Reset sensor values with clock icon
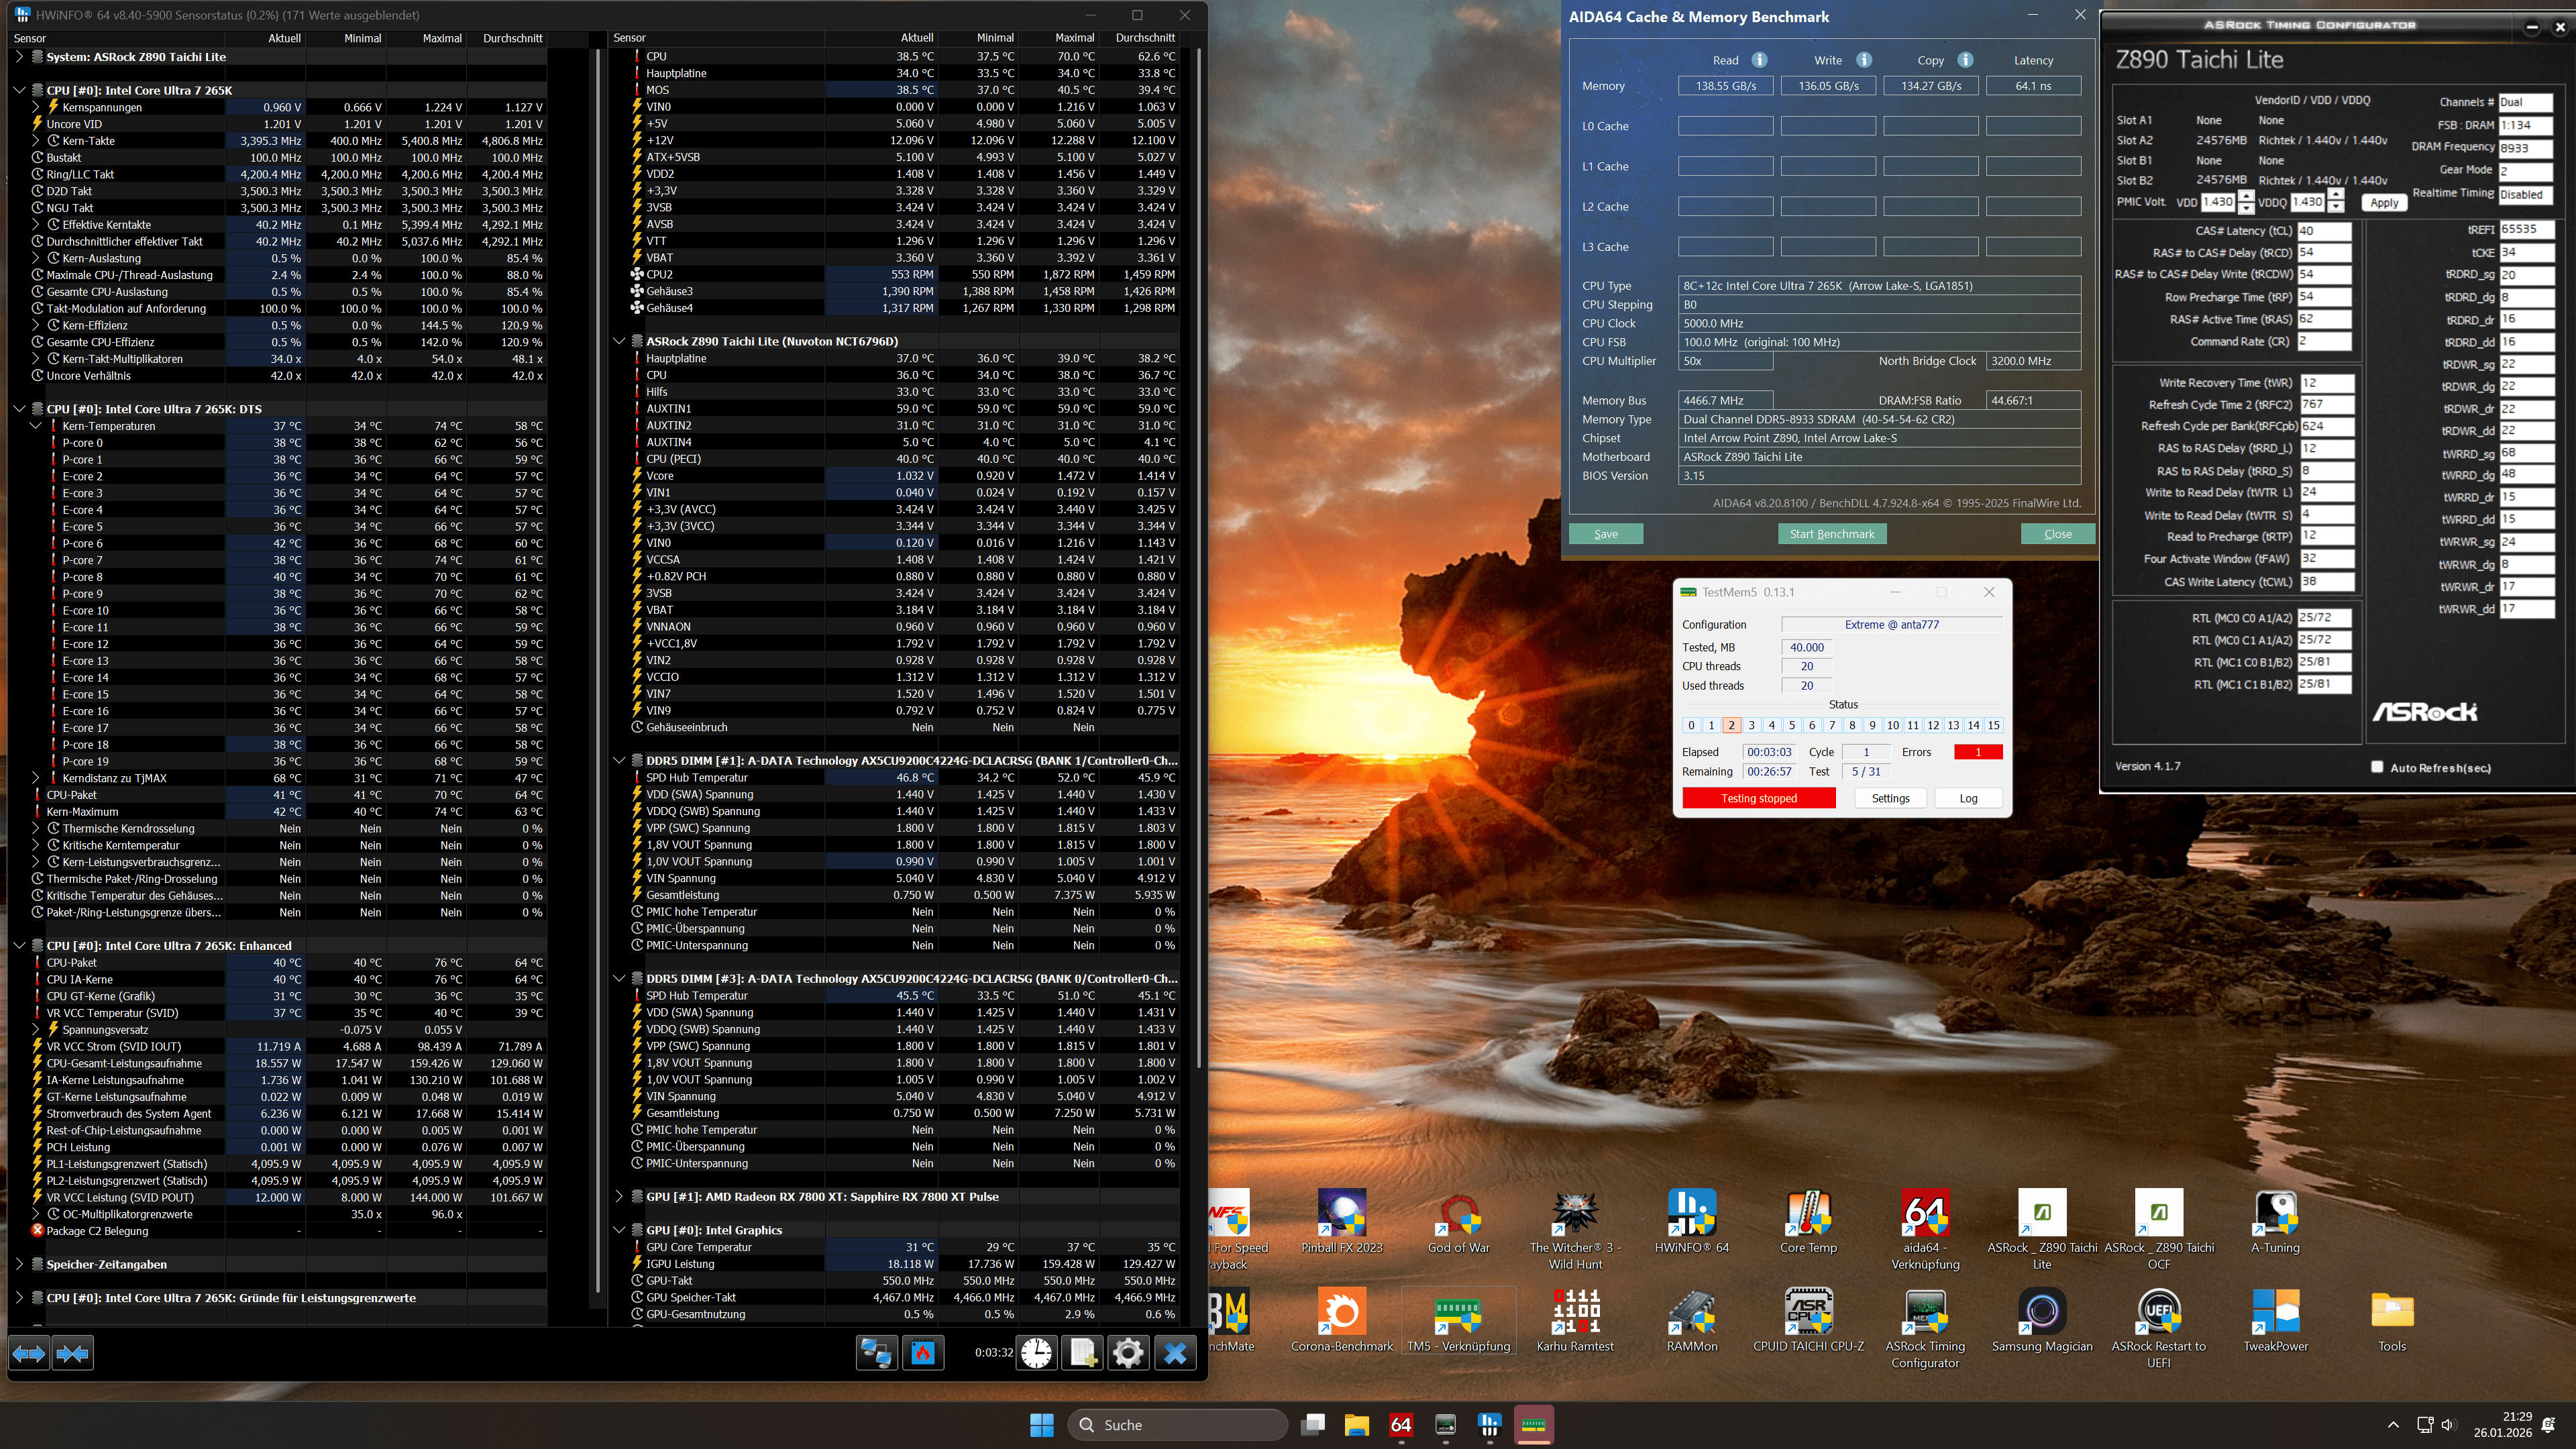2576x1449 pixels. 1037,1353
